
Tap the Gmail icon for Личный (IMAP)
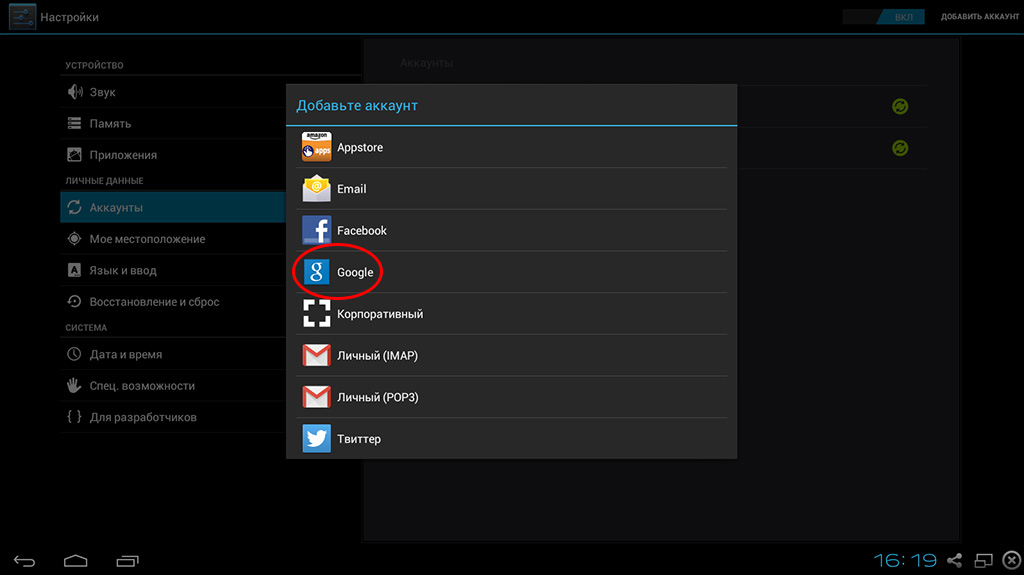tap(316, 355)
